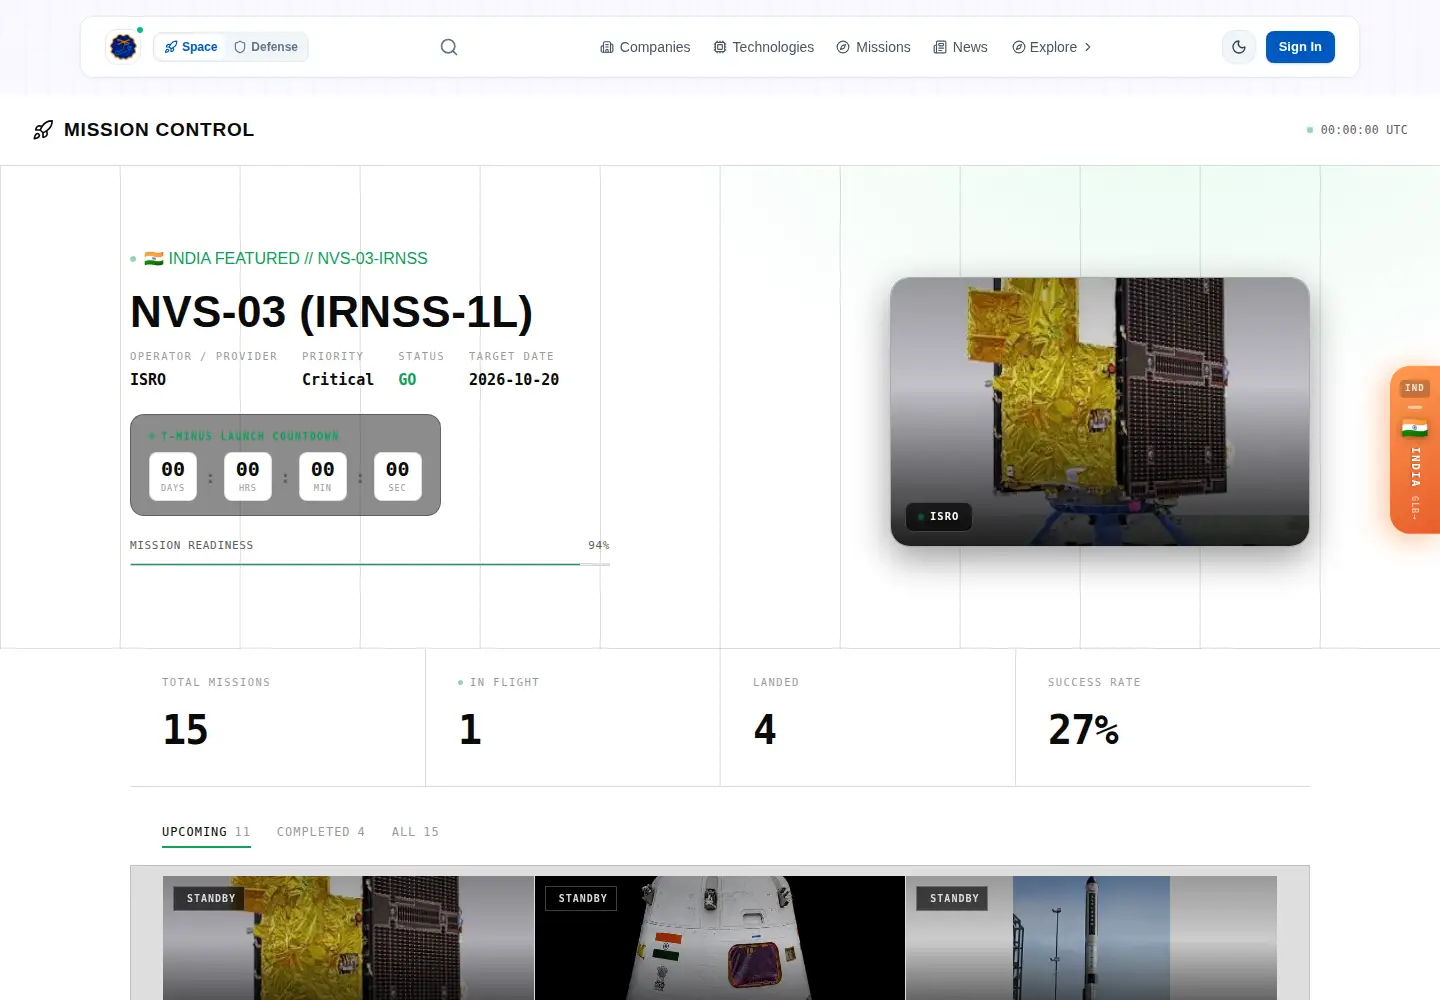Open the rocket launchpad Standby mission card

1091,938
